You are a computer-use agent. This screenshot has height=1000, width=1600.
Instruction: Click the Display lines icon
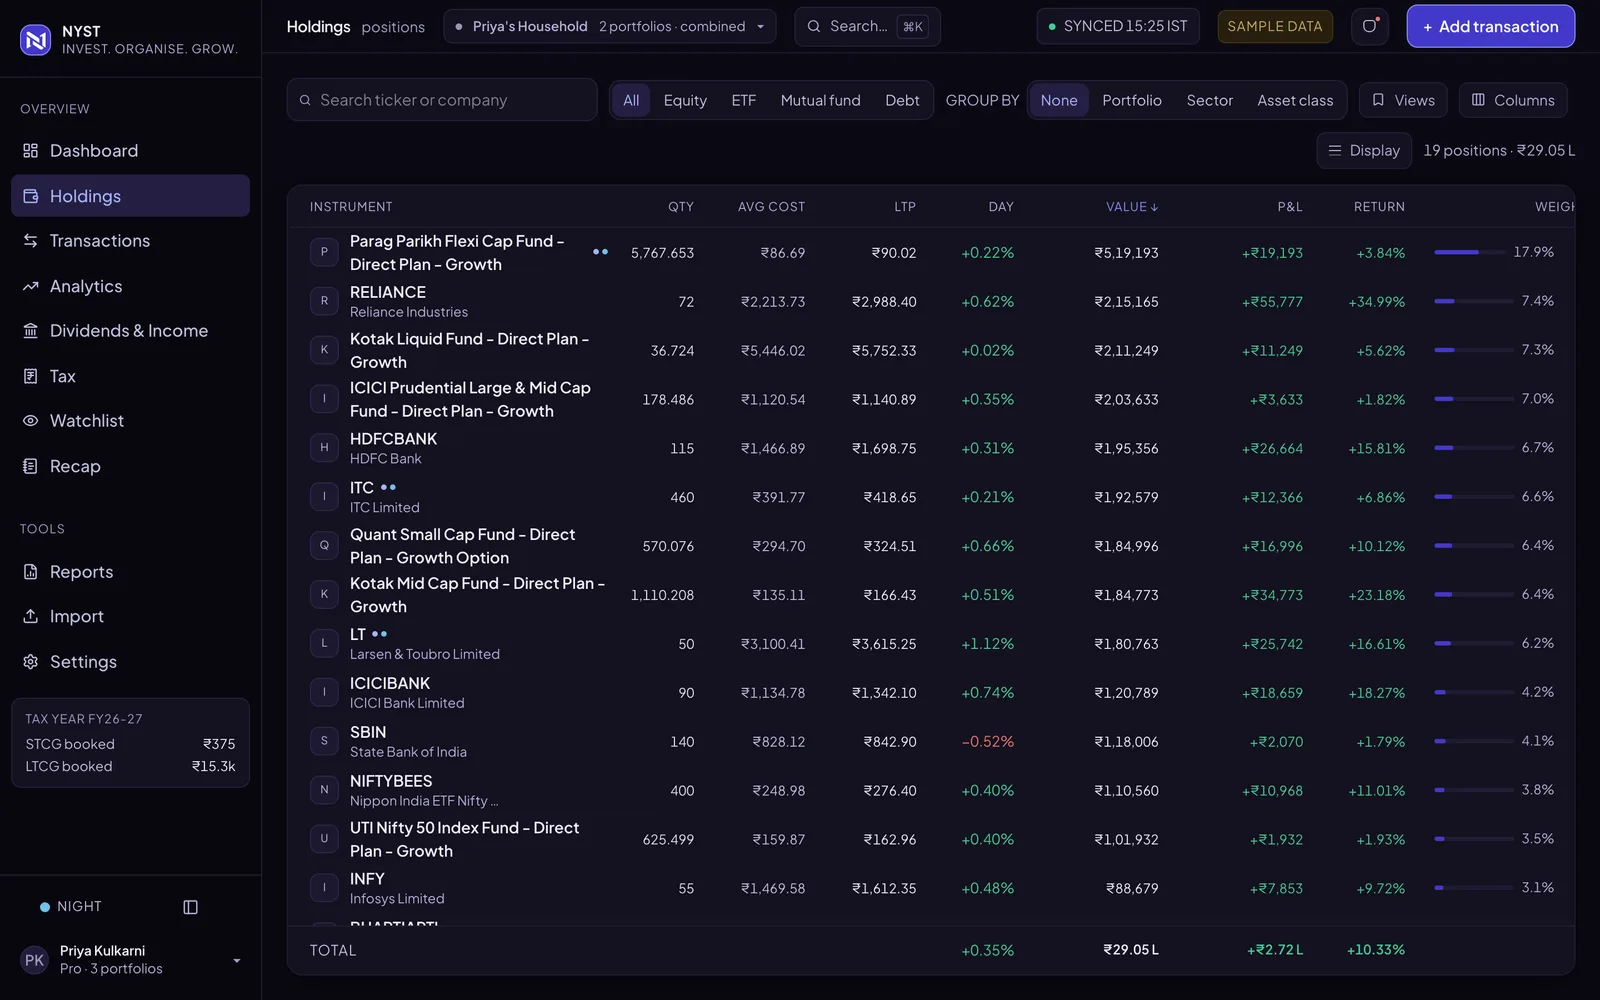[x=1335, y=150]
